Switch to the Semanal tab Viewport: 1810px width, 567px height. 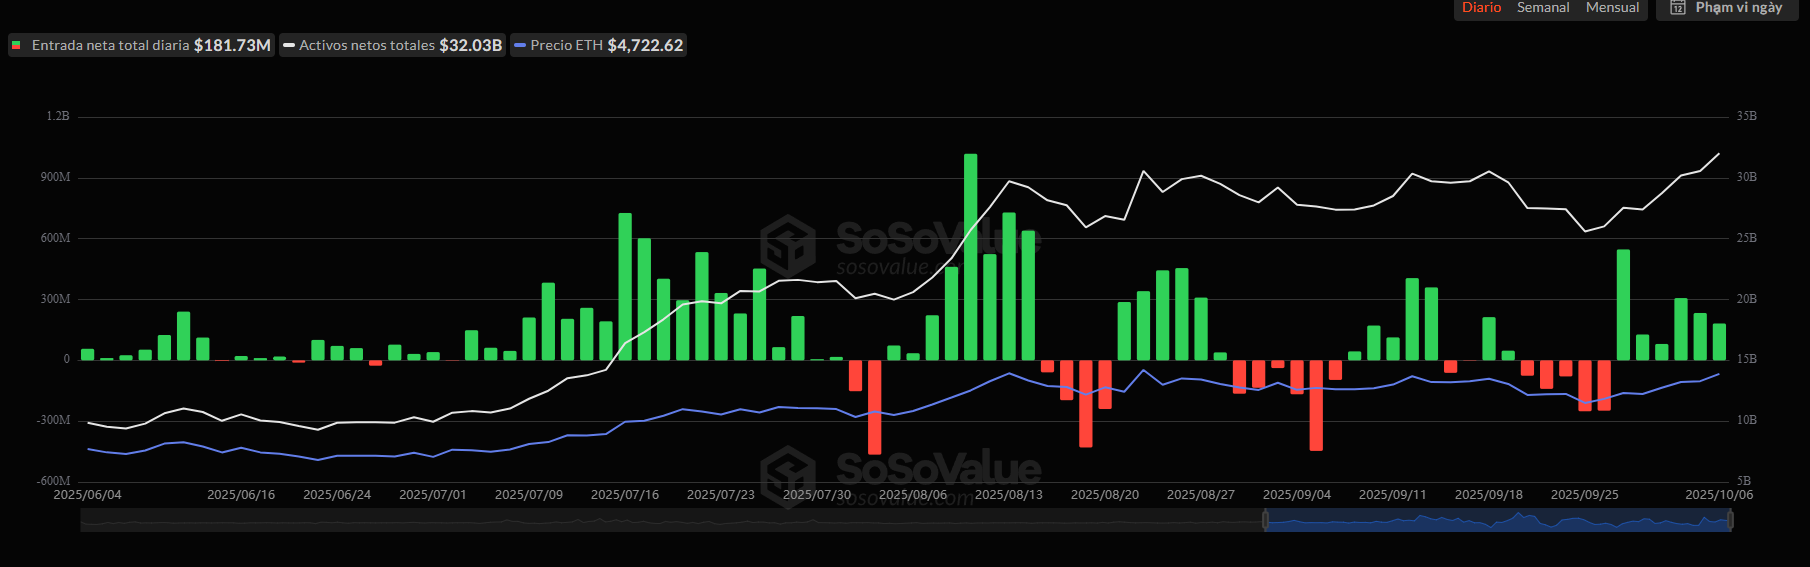click(x=1543, y=8)
